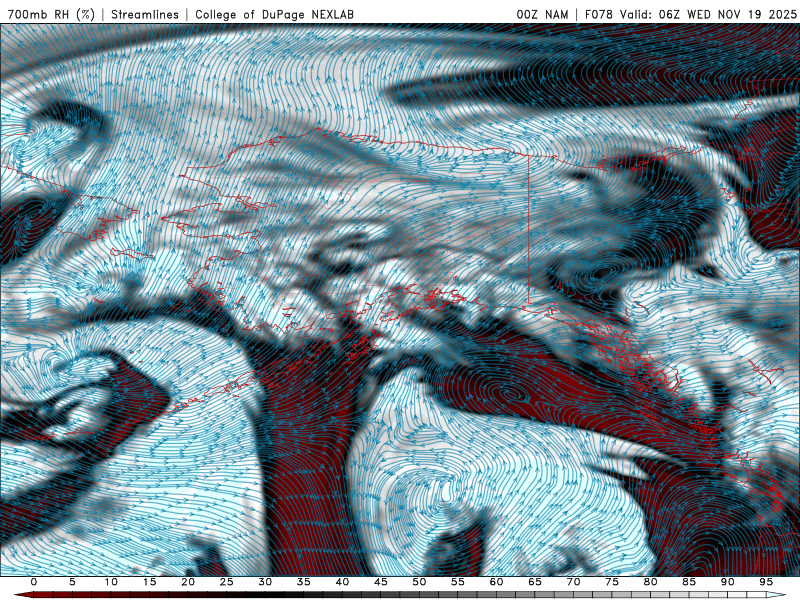Click the '95' tick label on the color scale

click(x=766, y=582)
